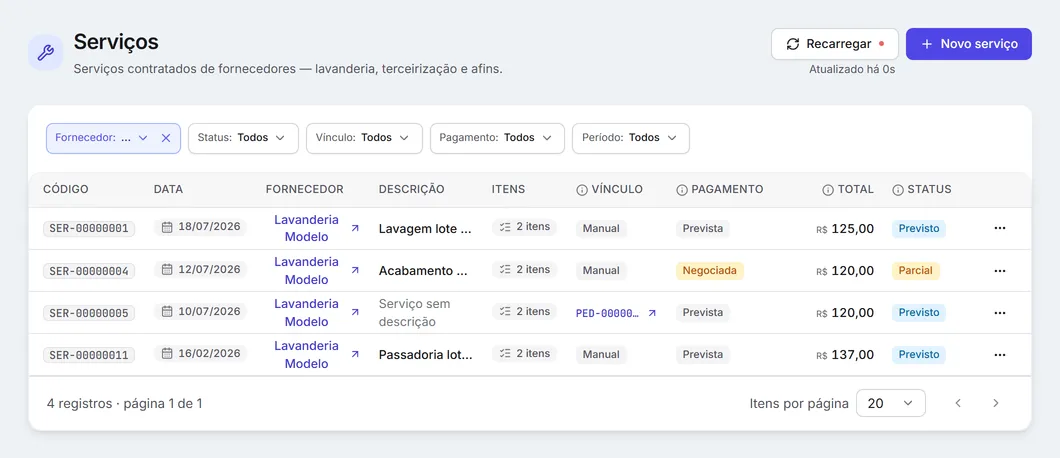Click the SER-00000001 code badge

(89, 229)
